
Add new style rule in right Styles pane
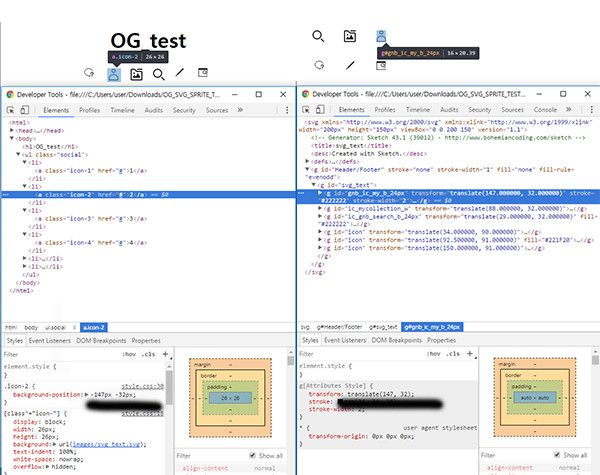coord(470,353)
